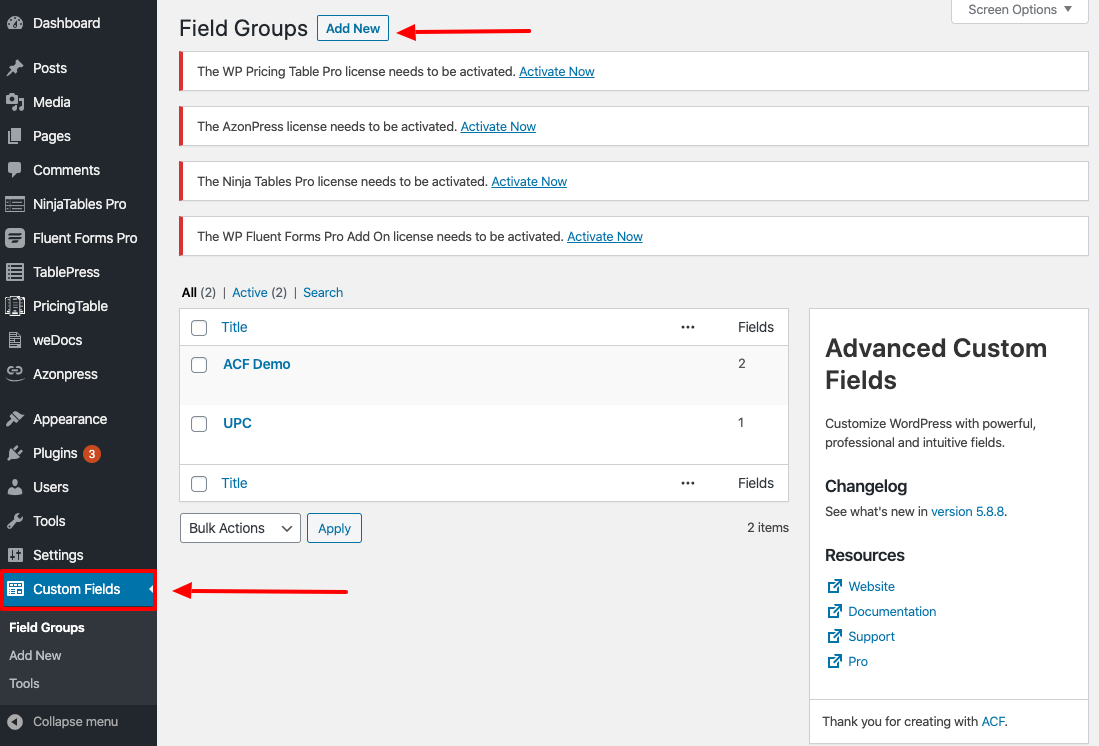Screen dimensions: 1099x746
Task: Click the Plugins plug icon
Action: tap(15, 453)
